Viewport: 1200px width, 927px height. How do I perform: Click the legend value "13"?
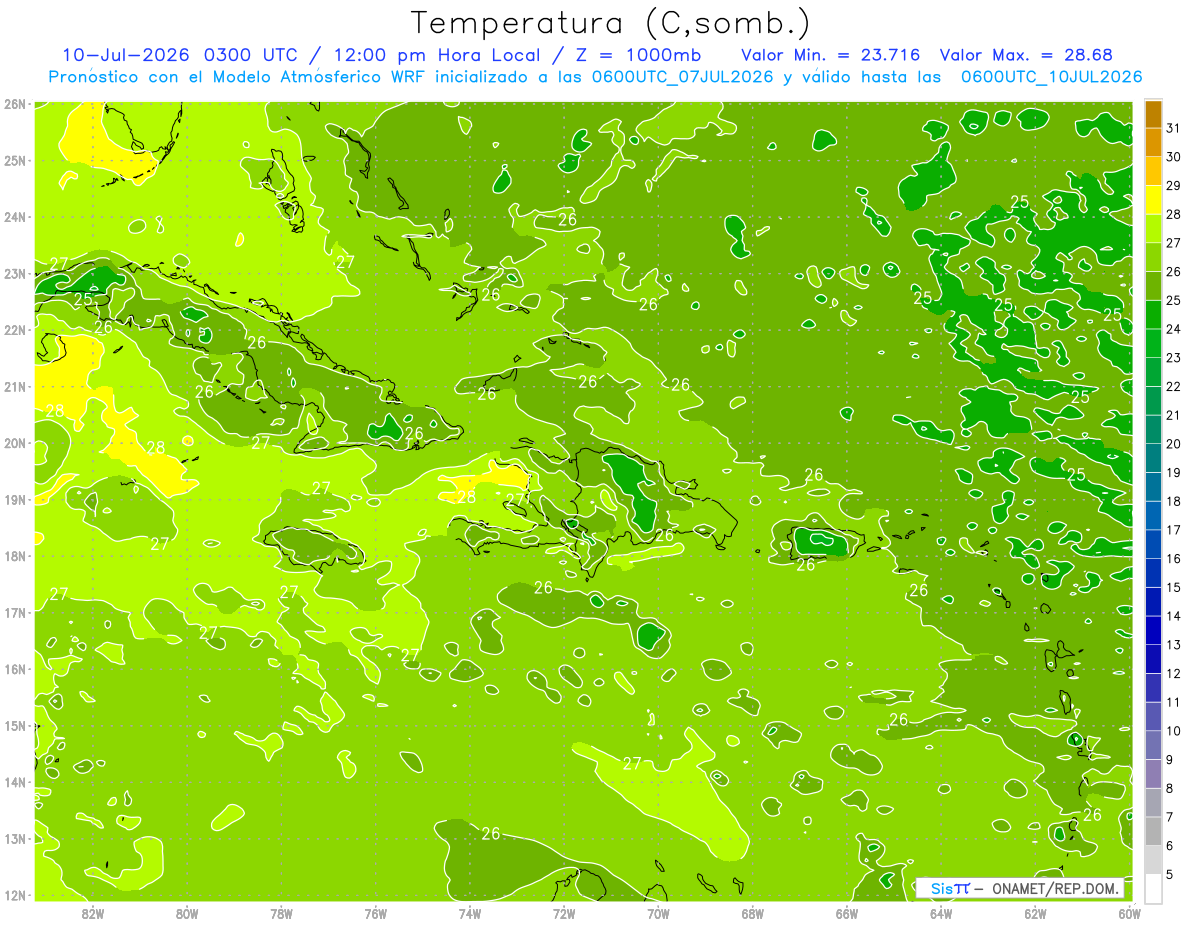pyautogui.click(x=1174, y=645)
